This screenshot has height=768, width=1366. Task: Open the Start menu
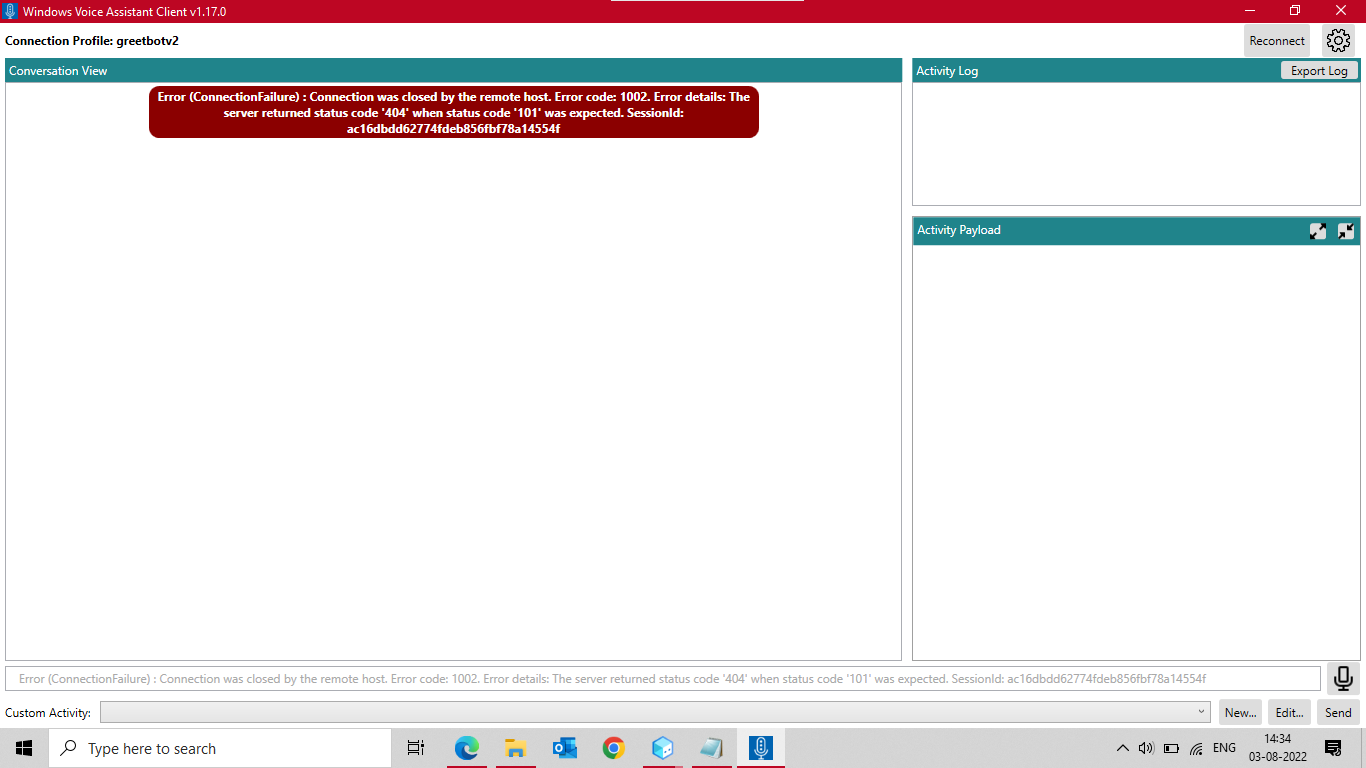pos(22,747)
